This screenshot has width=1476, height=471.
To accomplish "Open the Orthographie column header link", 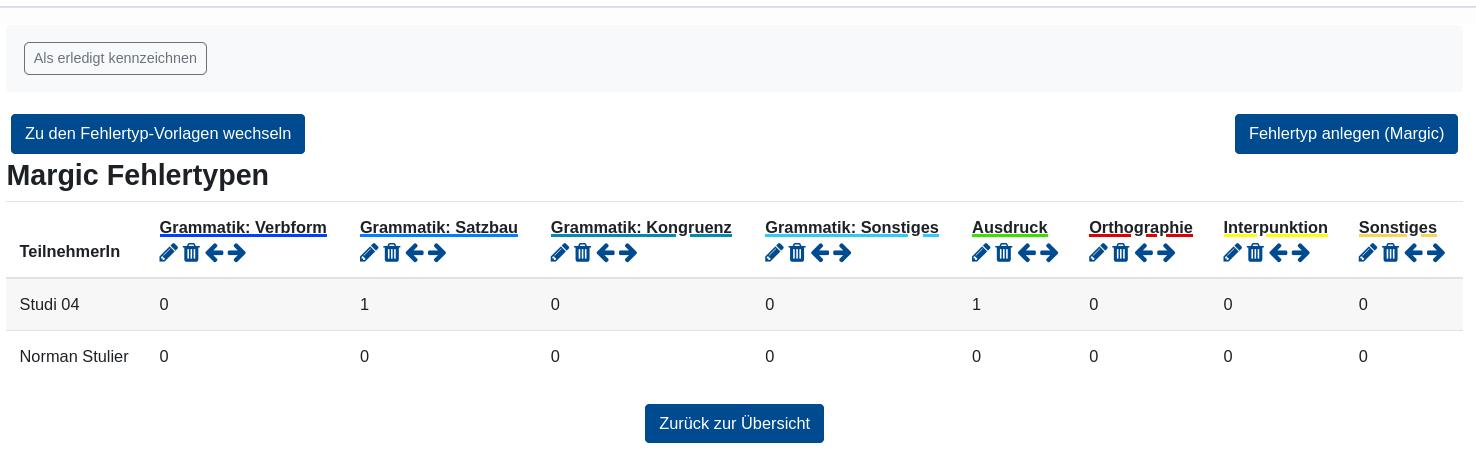I will point(1140,228).
